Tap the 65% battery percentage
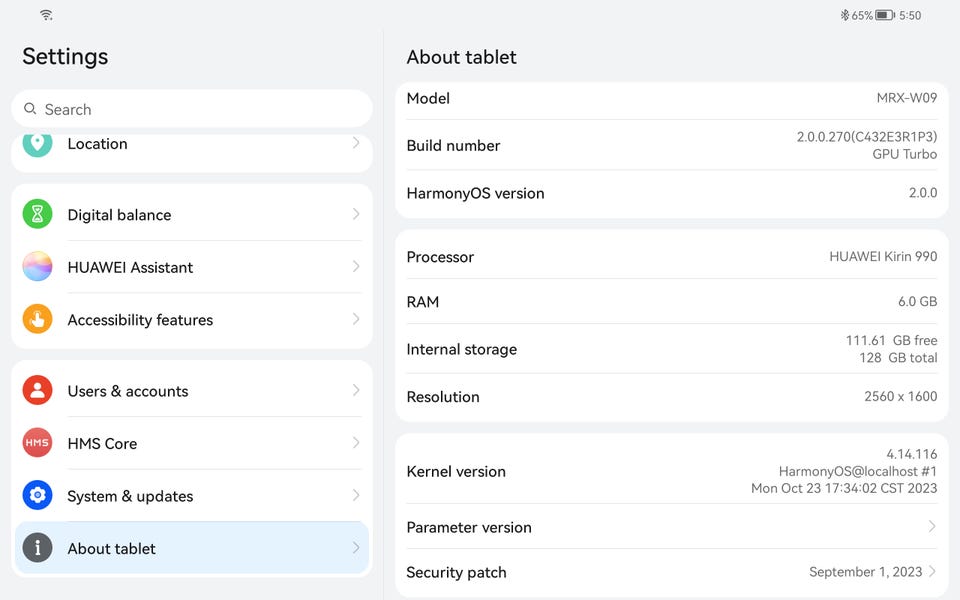Viewport: 960px width, 600px height. pyautogui.click(x=862, y=15)
